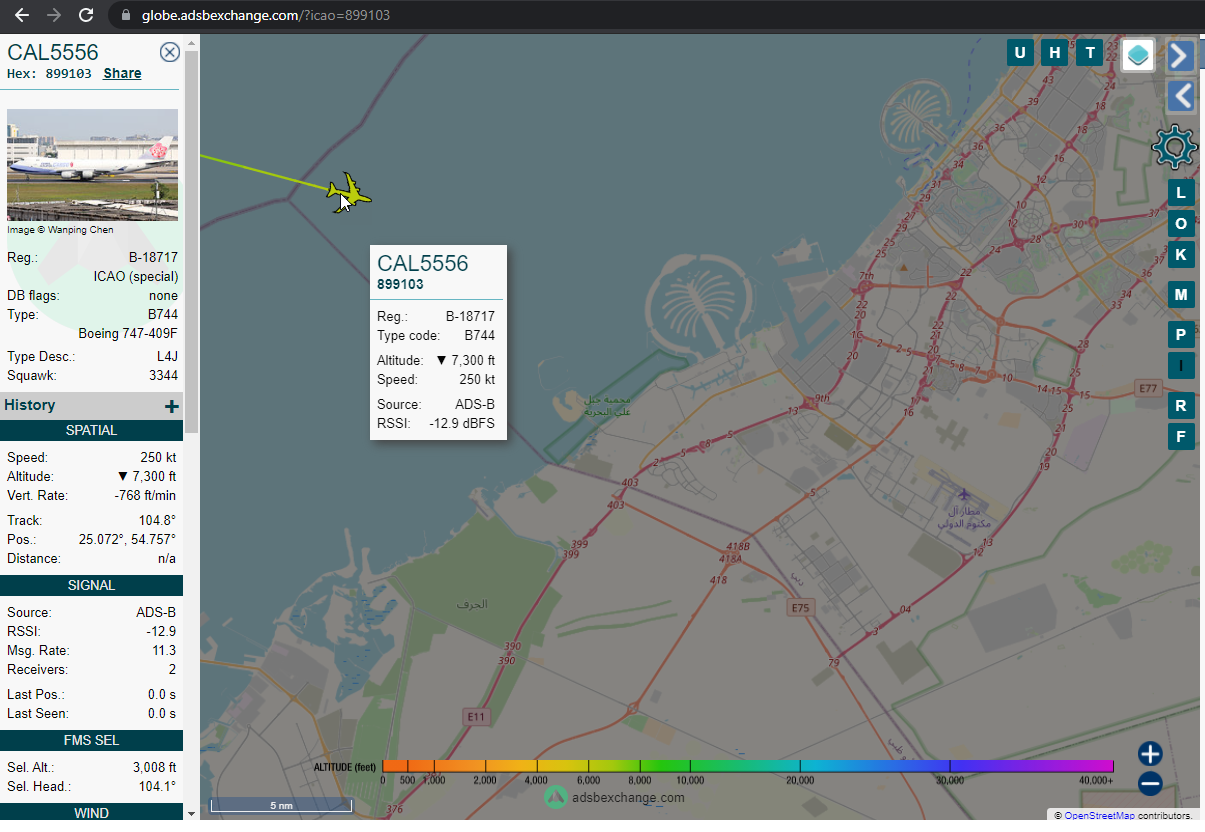
Task: Click the Squawk value 3344
Action: [x=161, y=376]
